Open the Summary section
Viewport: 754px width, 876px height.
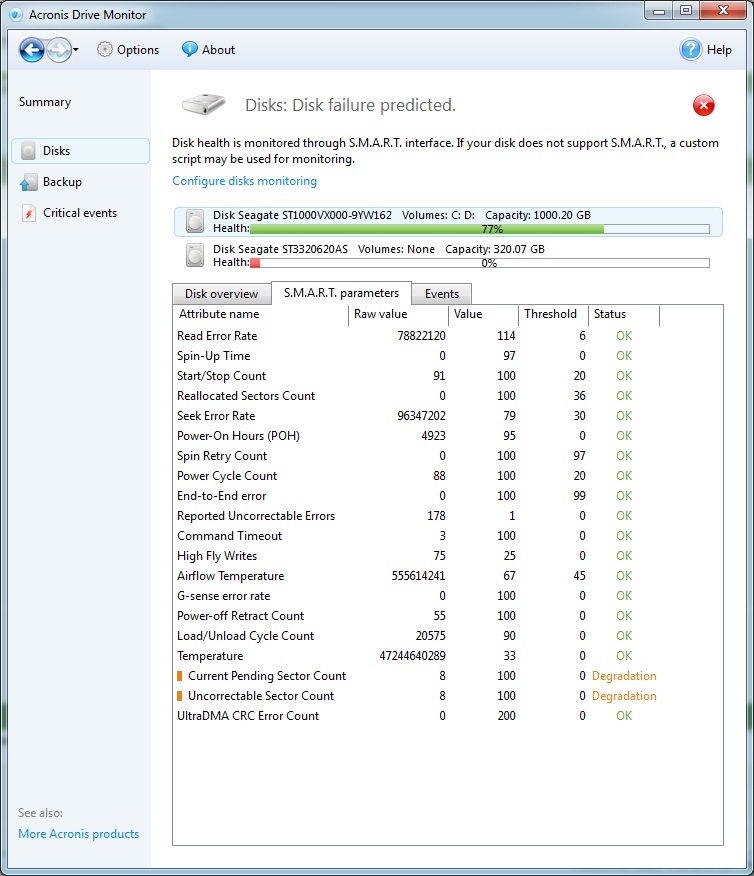pos(45,102)
